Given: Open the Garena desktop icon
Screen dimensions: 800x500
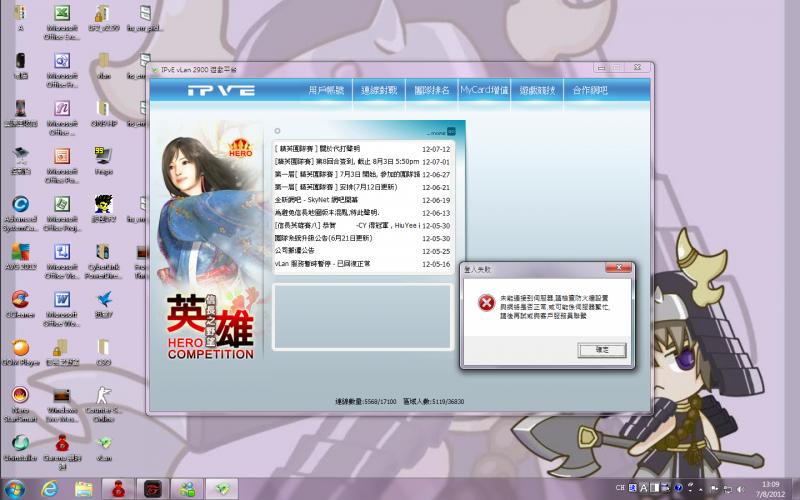Looking at the screenshot, I should coord(62,451).
